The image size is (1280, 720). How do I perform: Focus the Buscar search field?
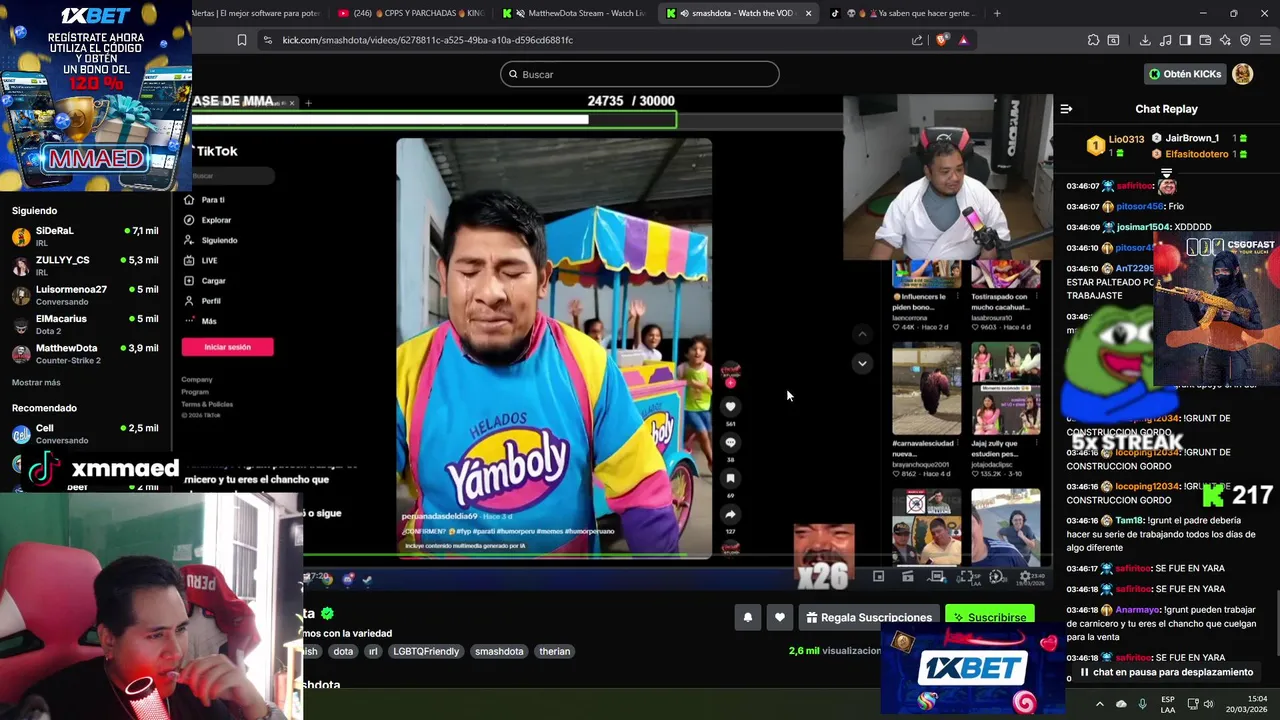coord(640,74)
